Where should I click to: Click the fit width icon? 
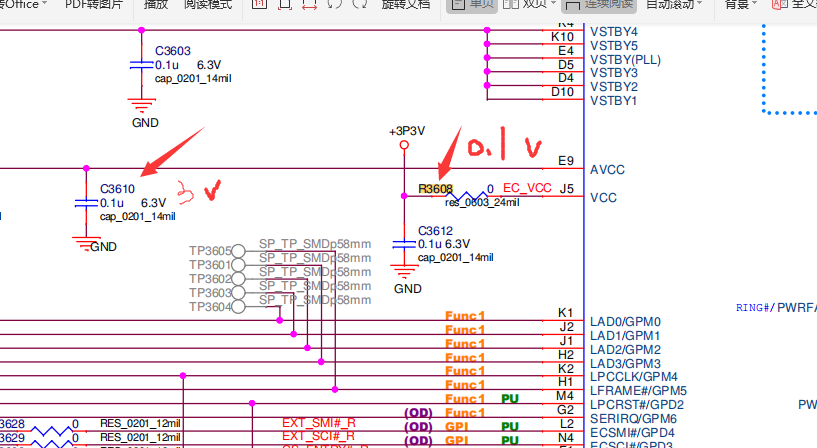(x=308, y=5)
